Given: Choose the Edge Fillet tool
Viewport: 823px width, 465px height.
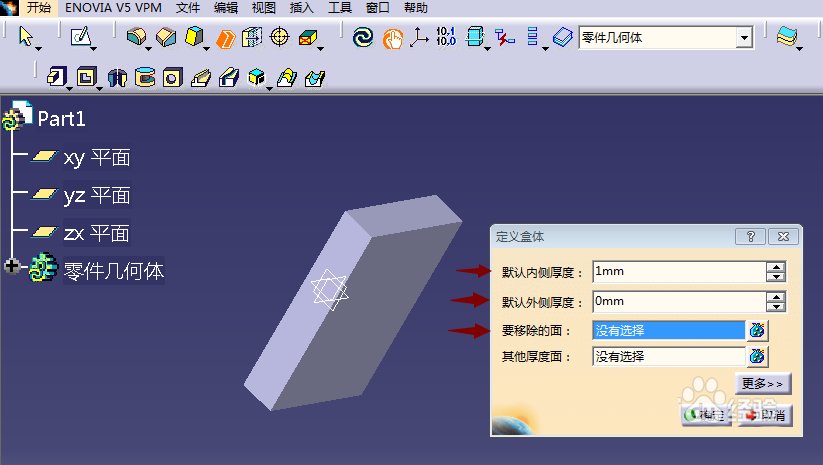Looking at the screenshot, I should coord(136,37).
